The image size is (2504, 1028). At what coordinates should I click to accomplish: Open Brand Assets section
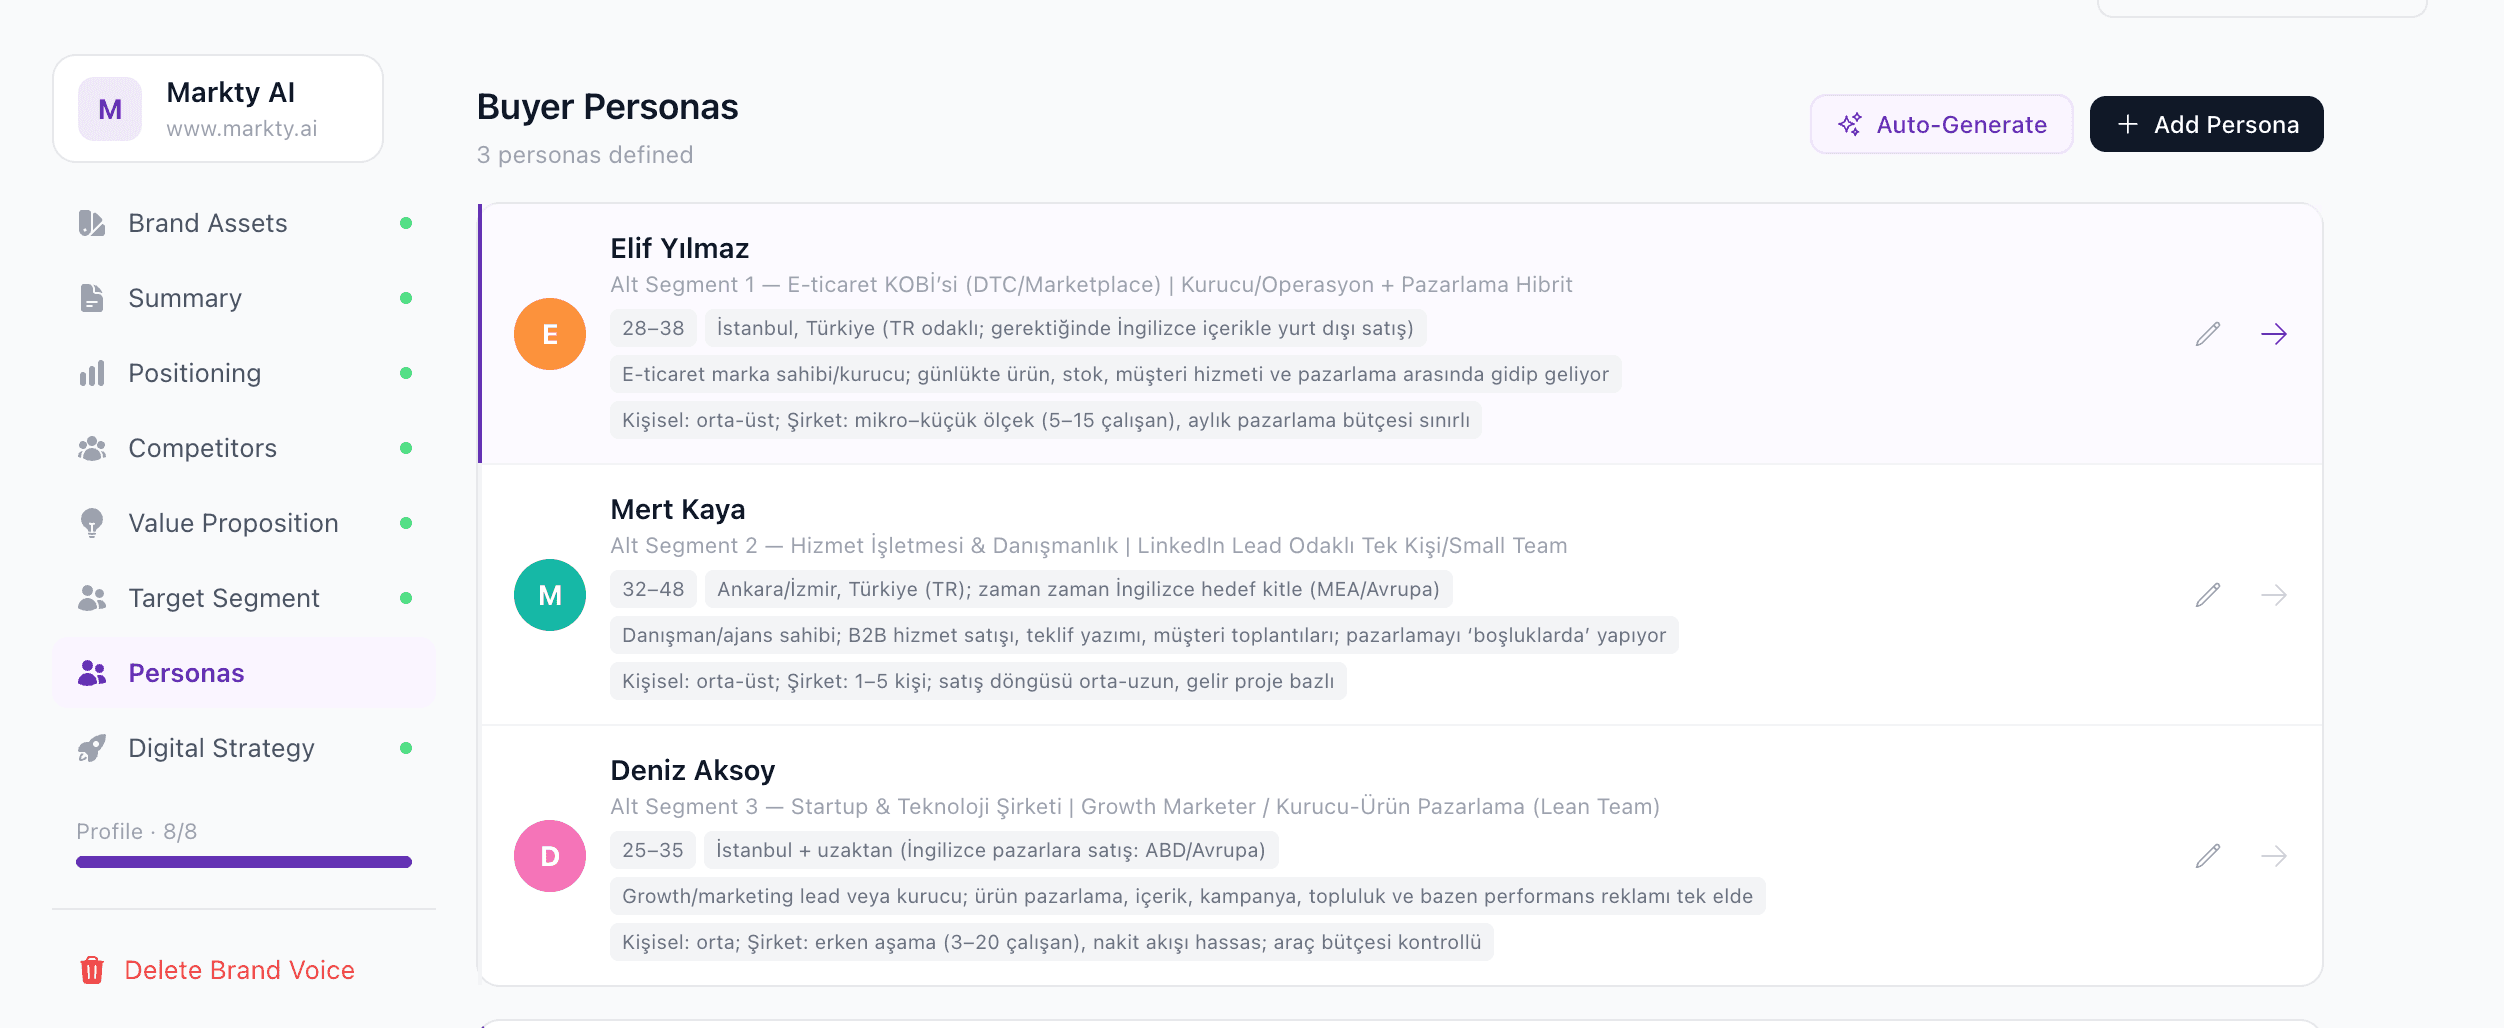[207, 223]
